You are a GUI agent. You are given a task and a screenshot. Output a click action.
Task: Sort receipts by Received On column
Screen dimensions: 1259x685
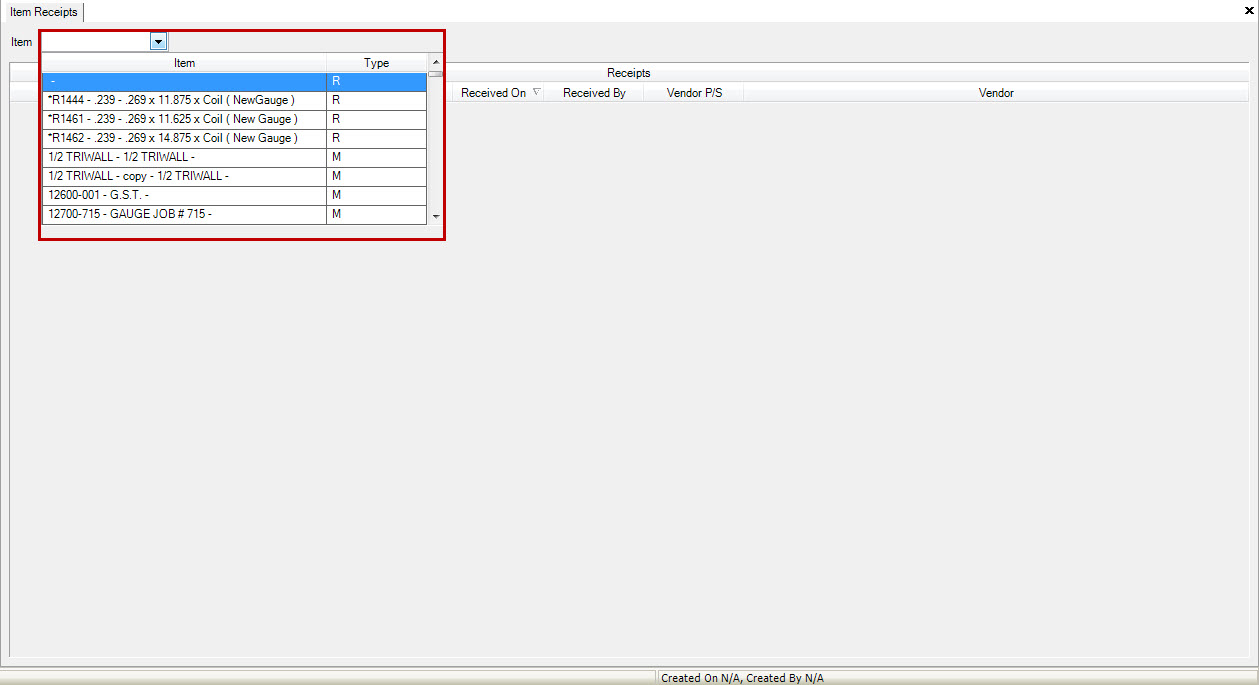[494, 91]
